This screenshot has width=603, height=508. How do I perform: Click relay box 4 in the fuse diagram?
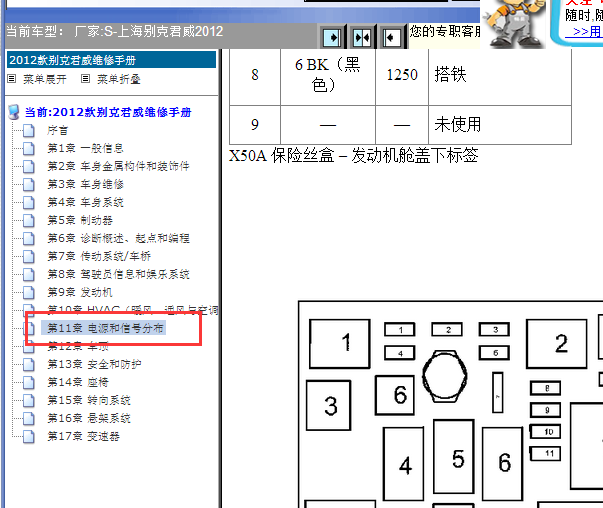click(404, 464)
